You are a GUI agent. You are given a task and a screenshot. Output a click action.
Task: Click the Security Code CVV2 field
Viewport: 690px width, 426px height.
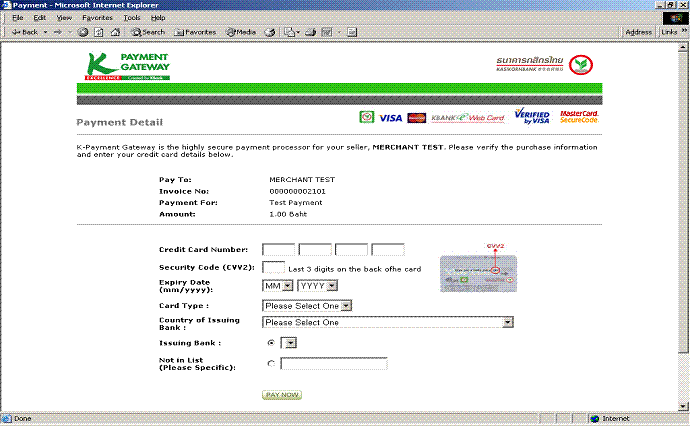273,267
